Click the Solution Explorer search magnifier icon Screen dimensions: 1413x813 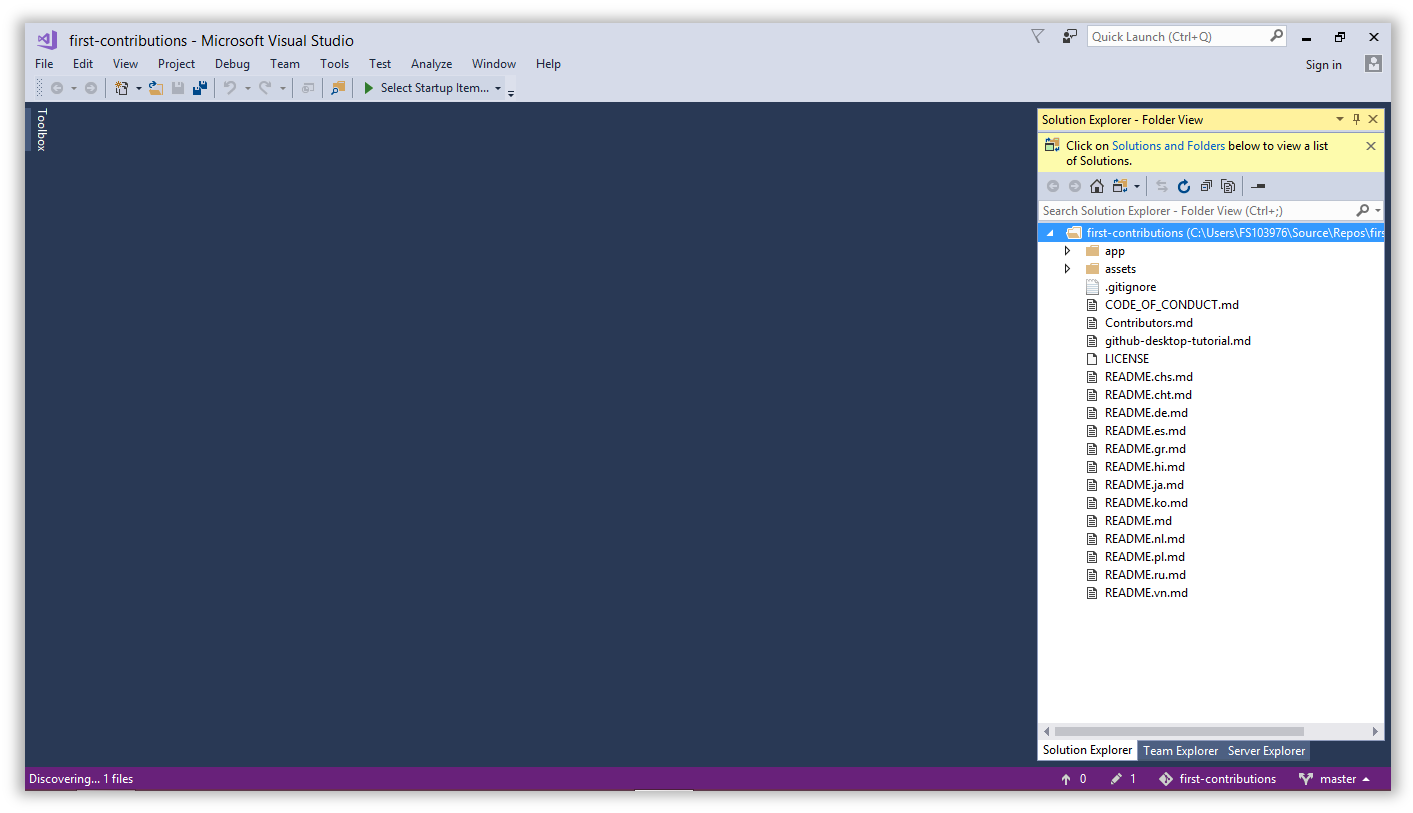[x=1362, y=211]
